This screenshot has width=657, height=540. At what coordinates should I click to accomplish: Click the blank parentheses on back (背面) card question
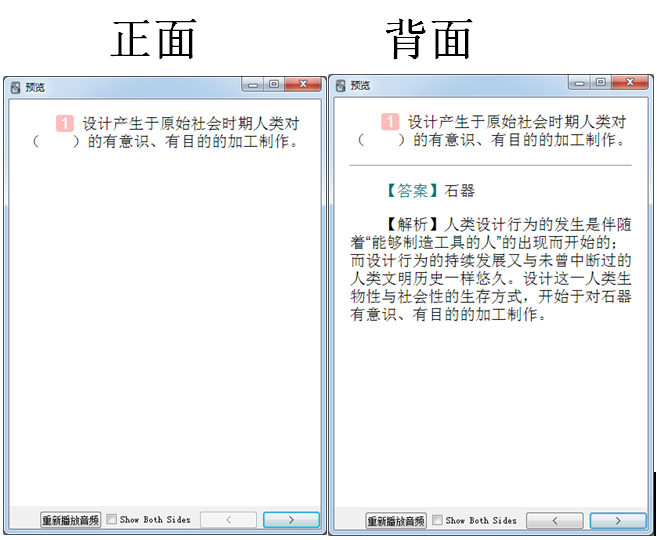tap(382, 140)
